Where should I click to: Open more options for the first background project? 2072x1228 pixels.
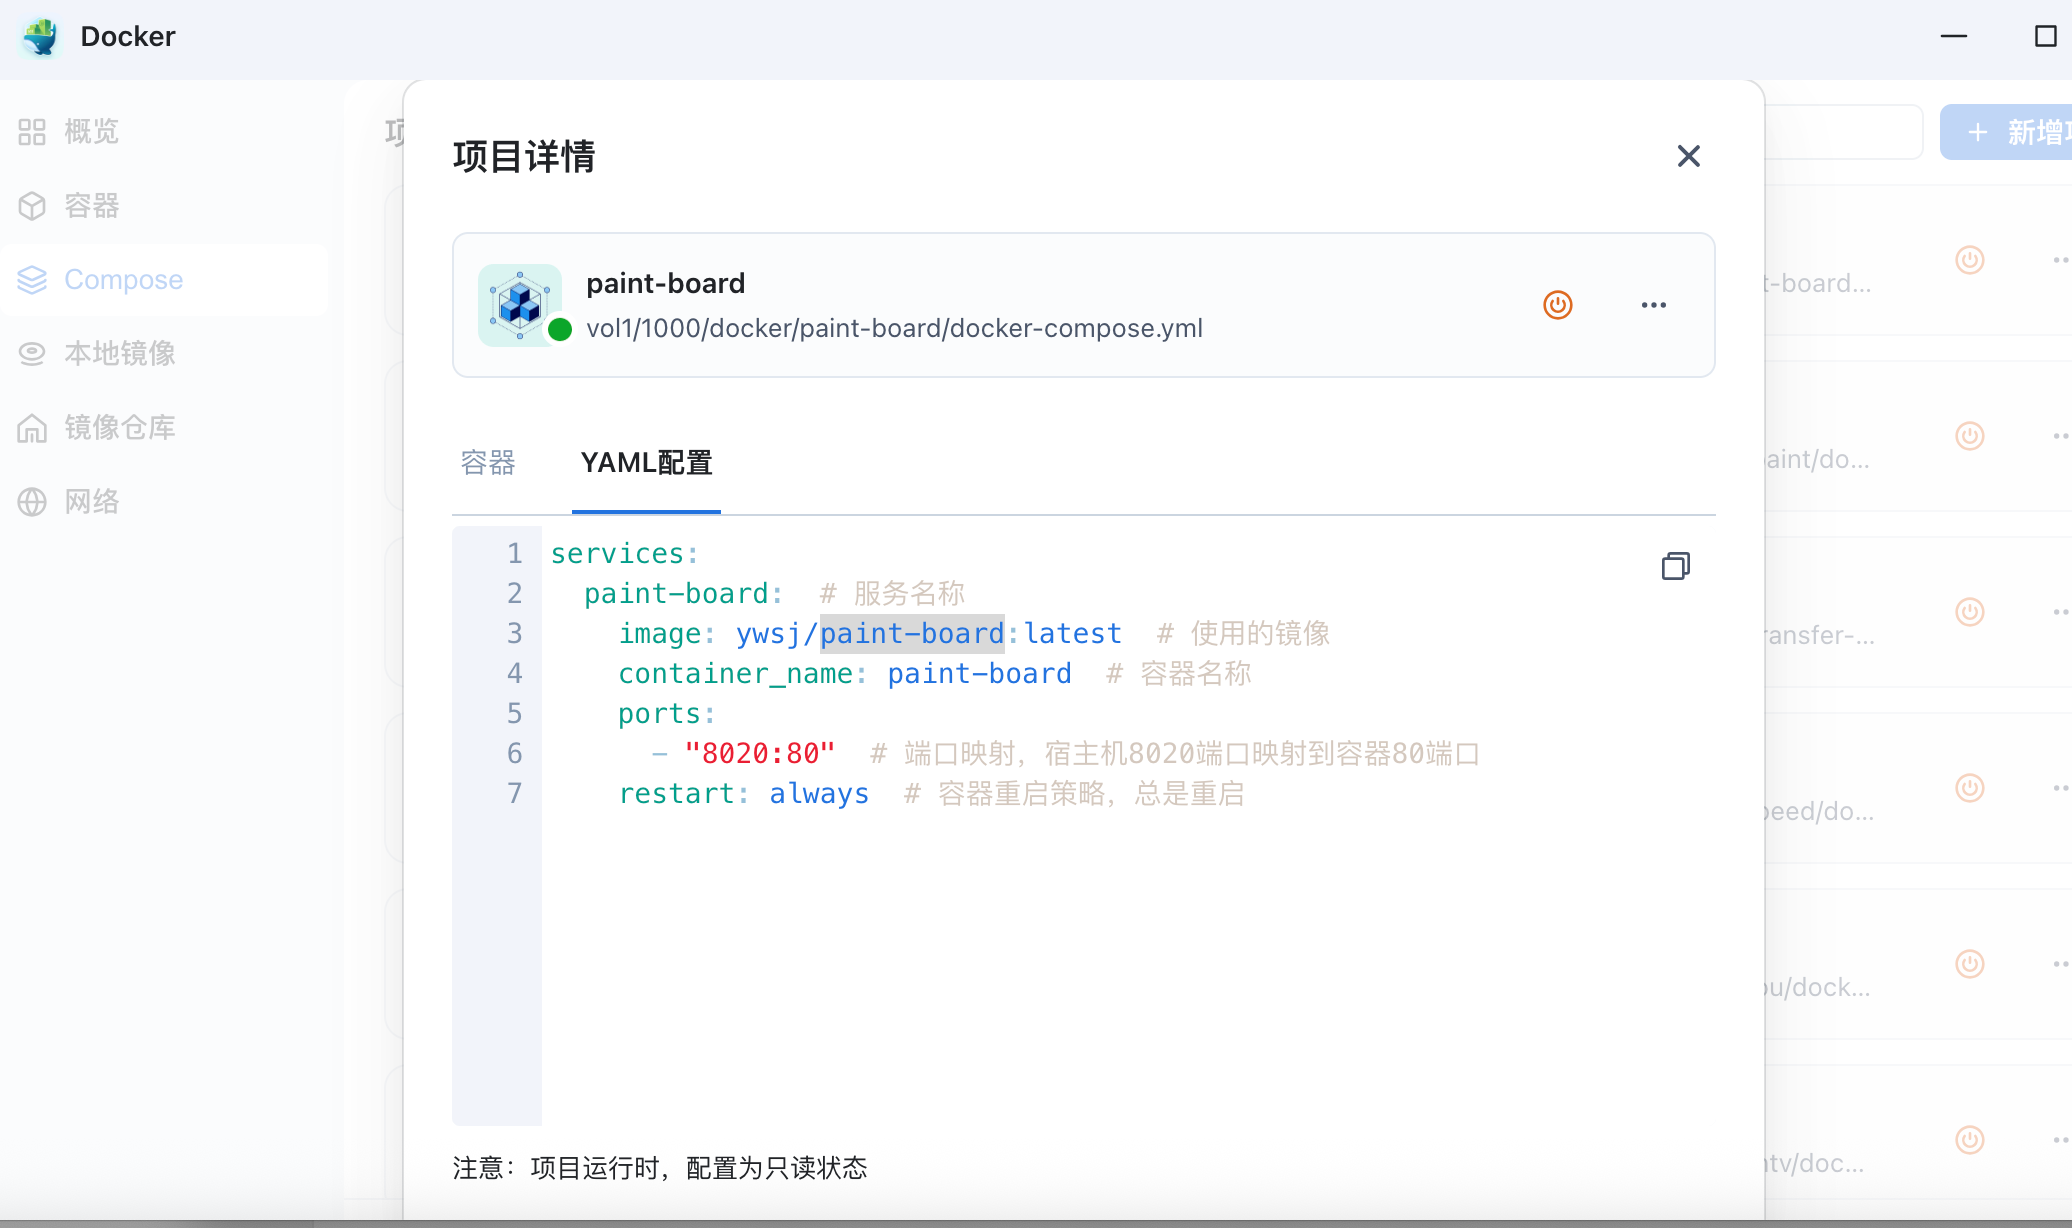coord(2060,260)
